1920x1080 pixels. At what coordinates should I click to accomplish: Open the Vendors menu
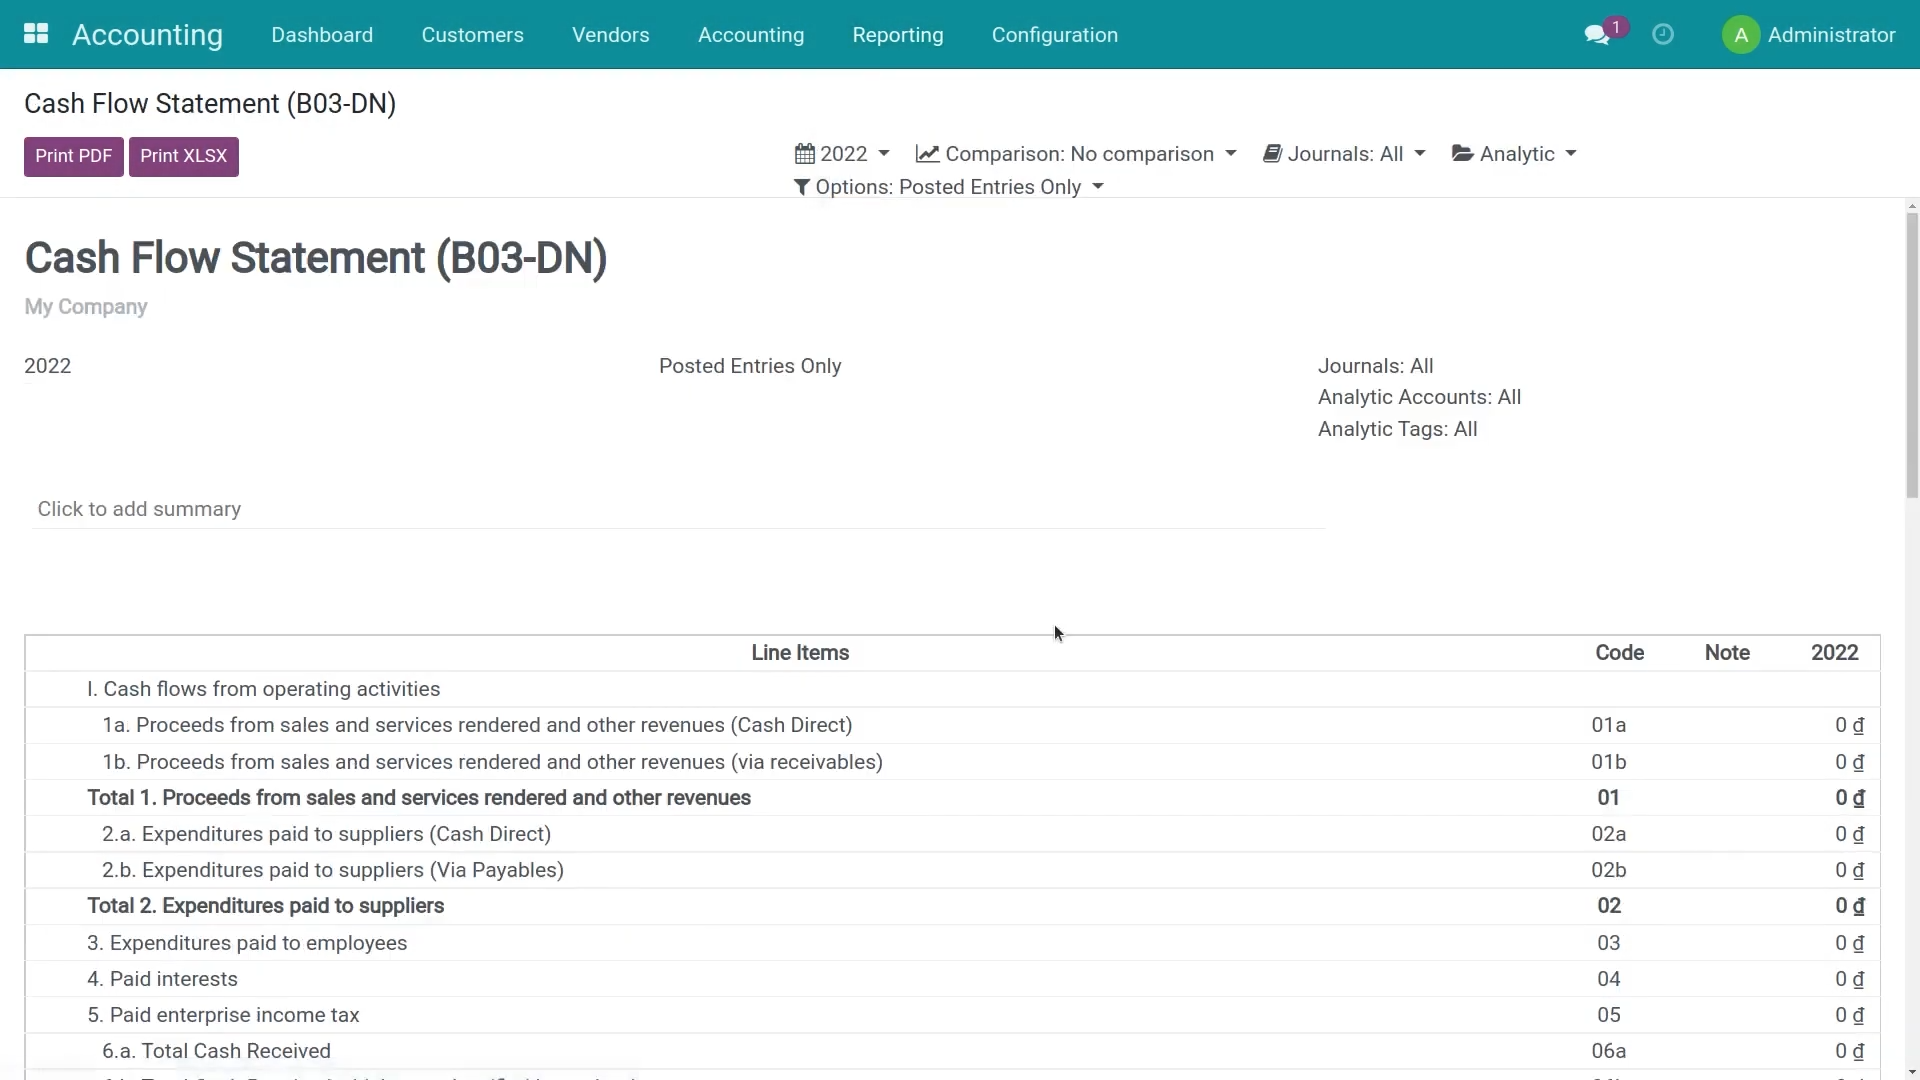[x=610, y=35]
